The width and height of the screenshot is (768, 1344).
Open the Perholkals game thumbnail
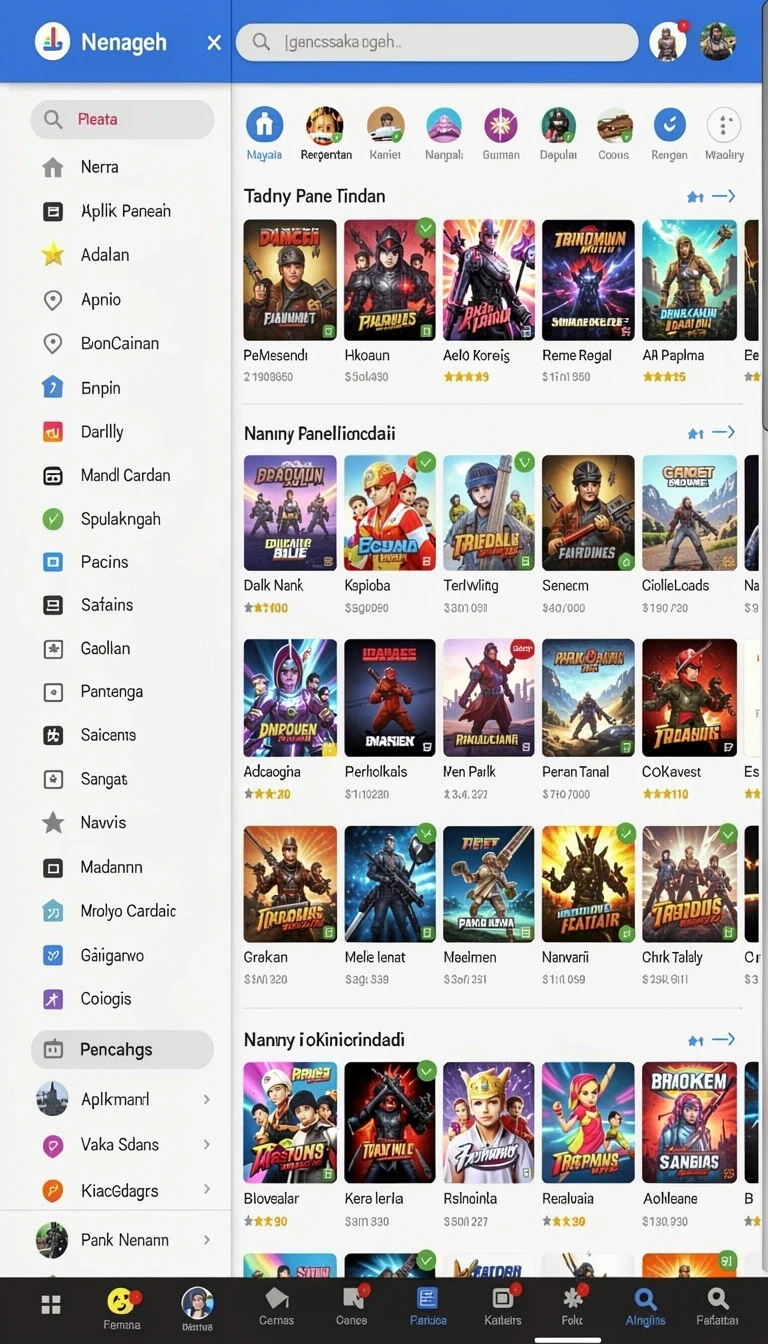[x=390, y=698]
